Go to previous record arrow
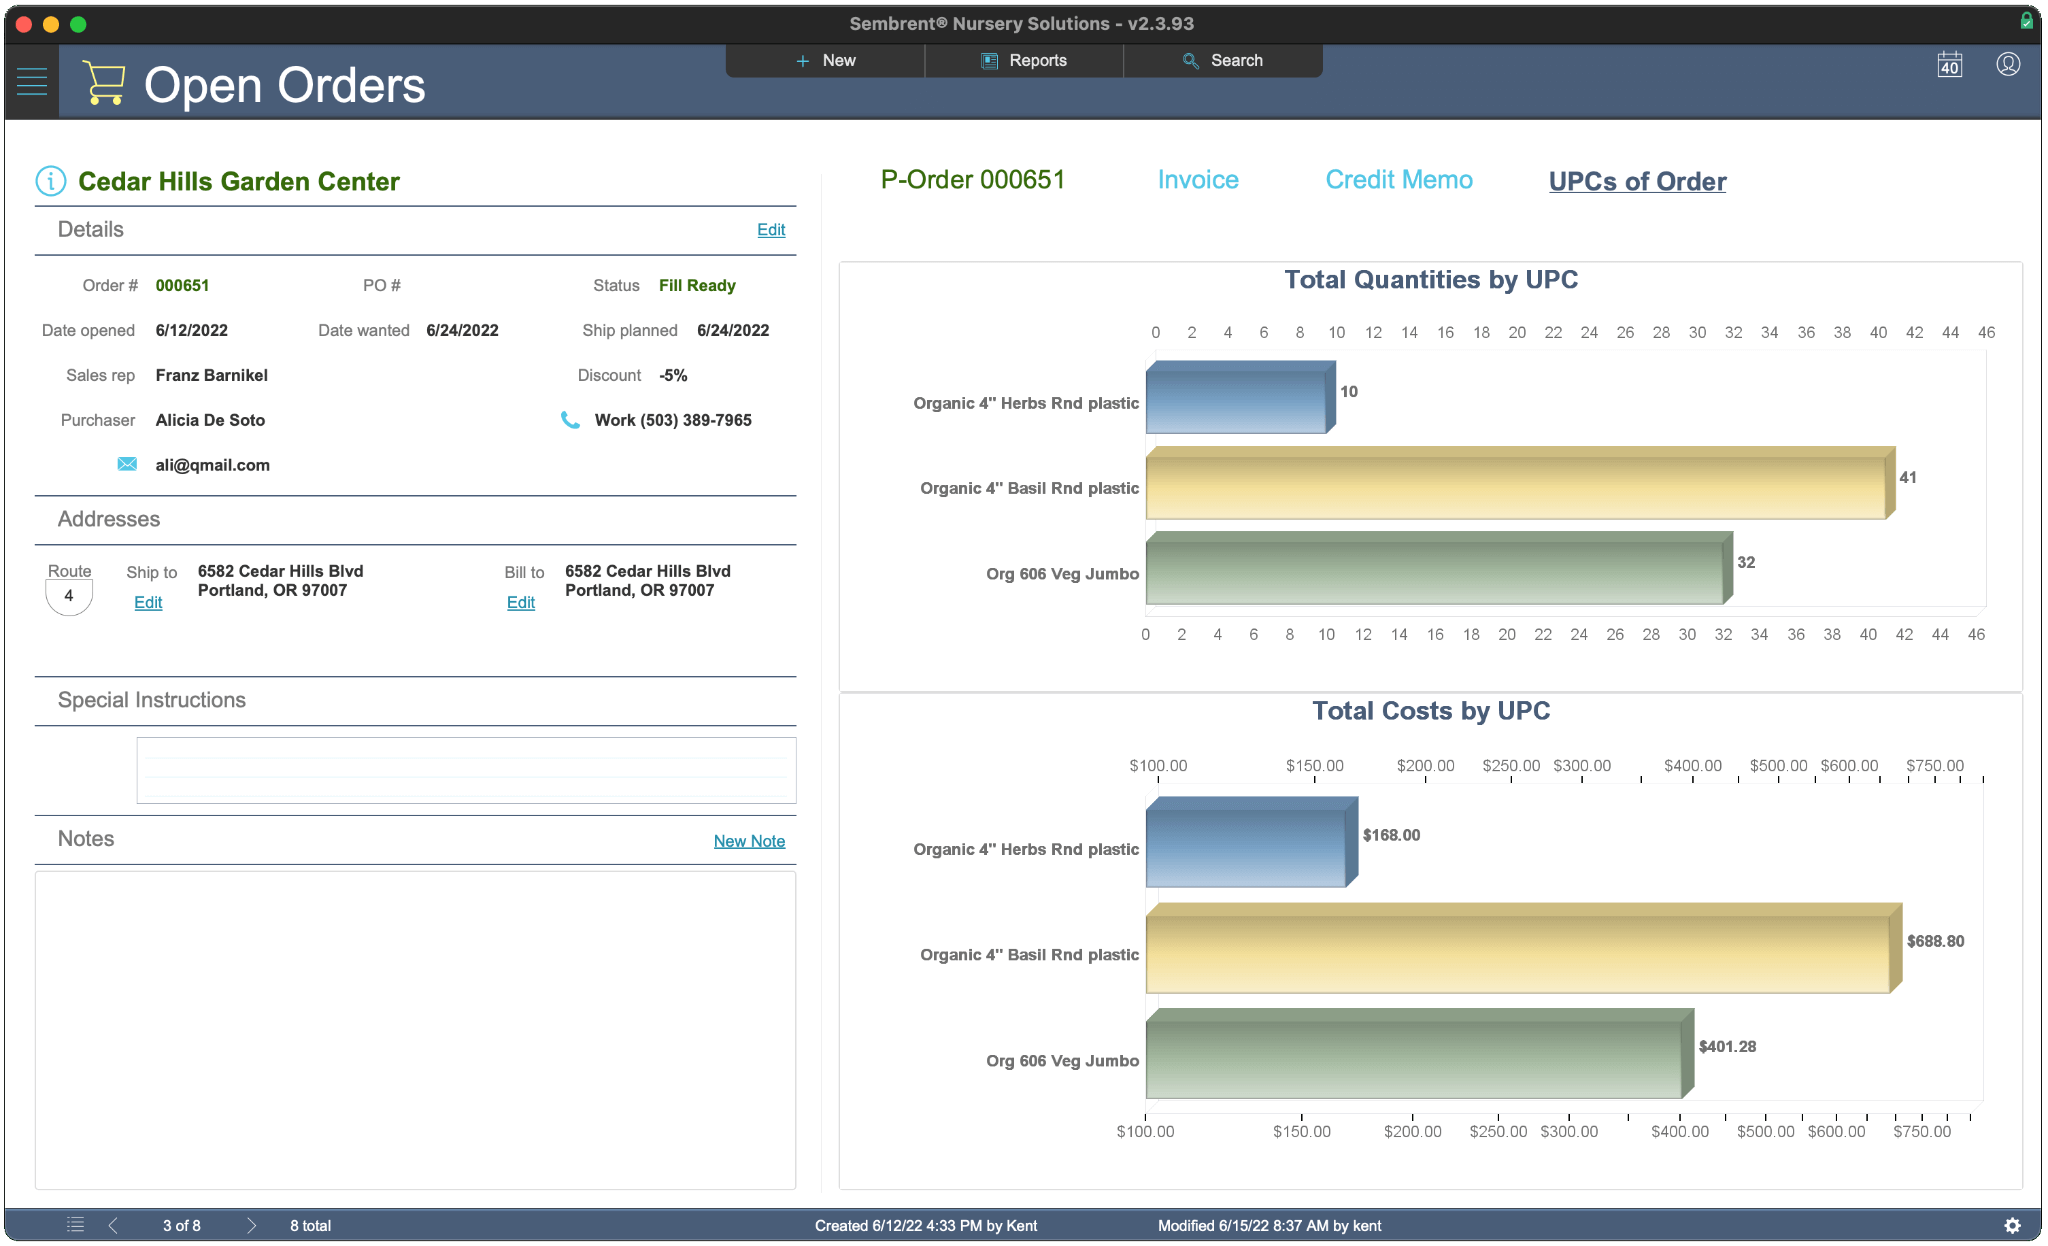 pyautogui.click(x=114, y=1225)
